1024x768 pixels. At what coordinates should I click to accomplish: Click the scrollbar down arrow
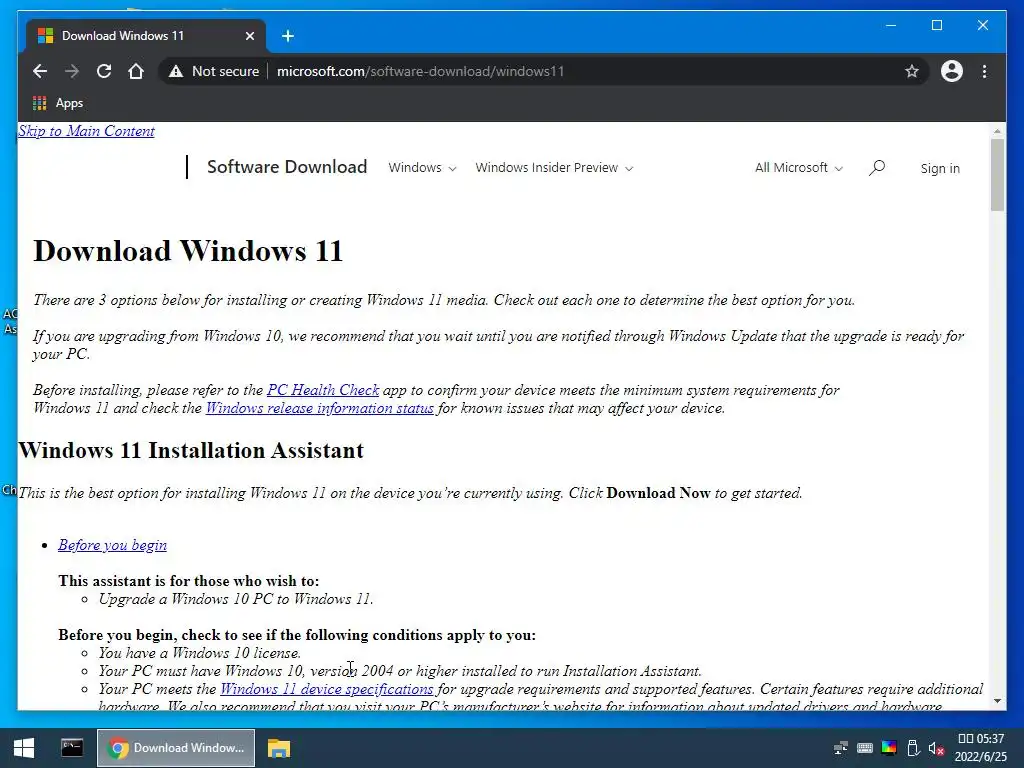pos(997,701)
